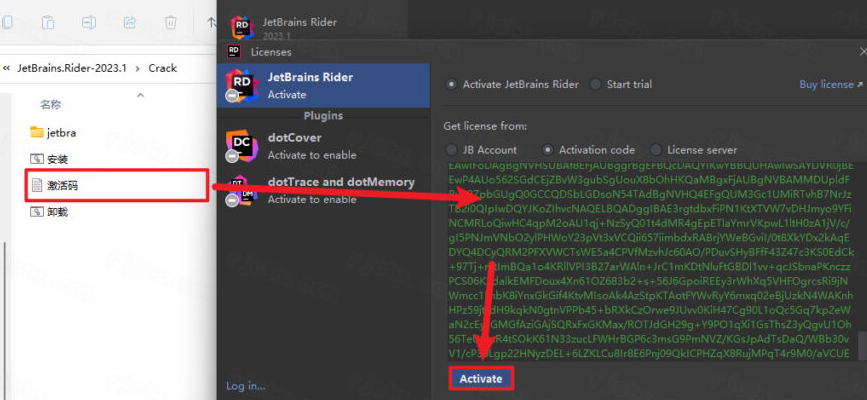Click the 卸载 file name
The height and width of the screenshot is (400, 867).
pyautogui.click(x=58, y=212)
